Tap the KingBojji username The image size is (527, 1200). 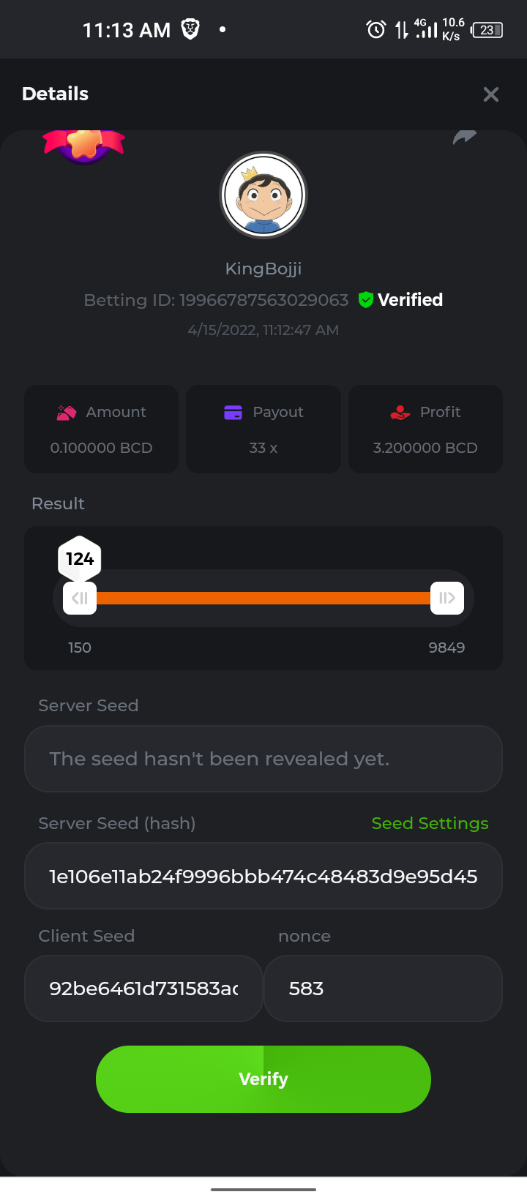[x=263, y=269]
